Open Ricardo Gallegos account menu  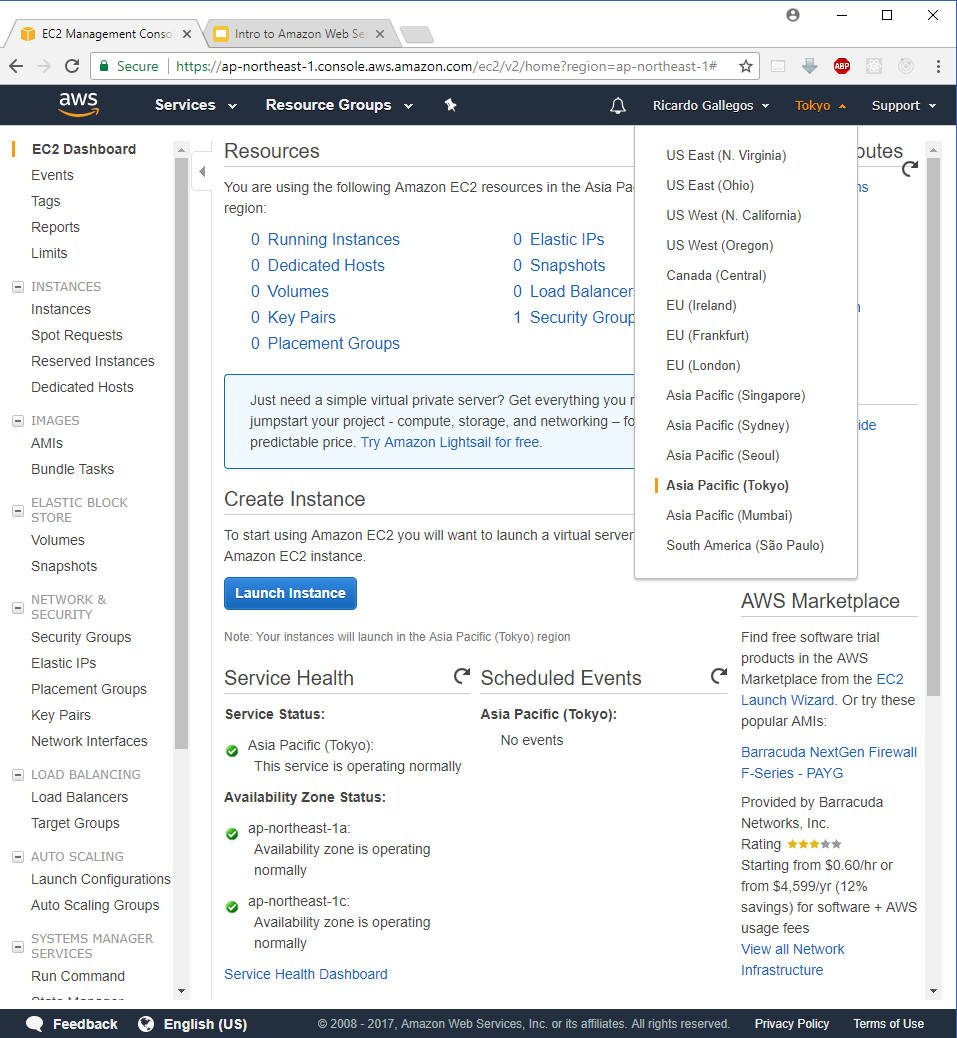711,105
